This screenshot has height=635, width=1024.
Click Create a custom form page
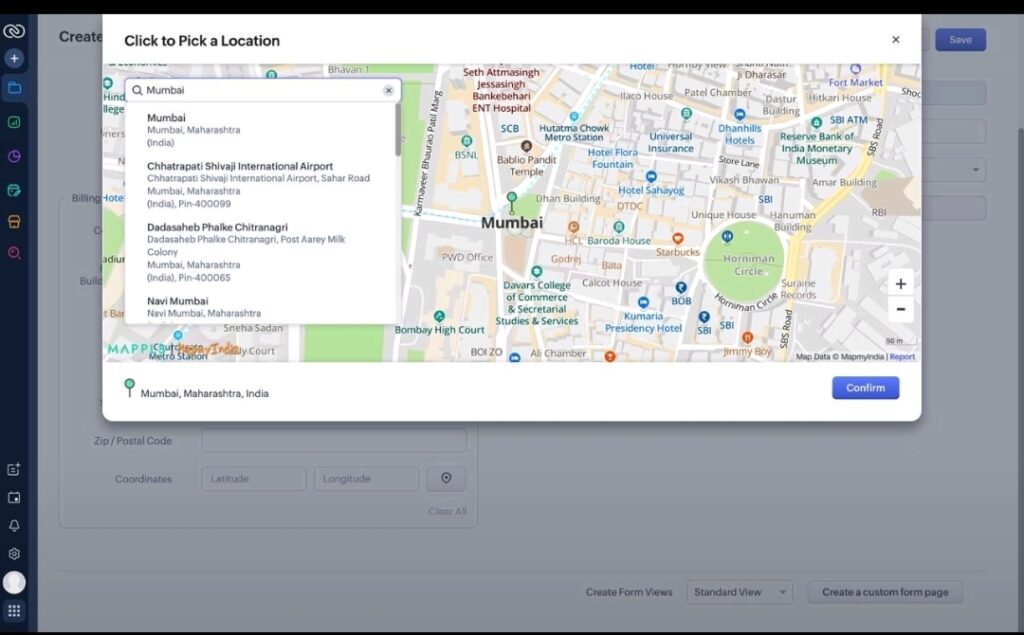tap(885, 592)
